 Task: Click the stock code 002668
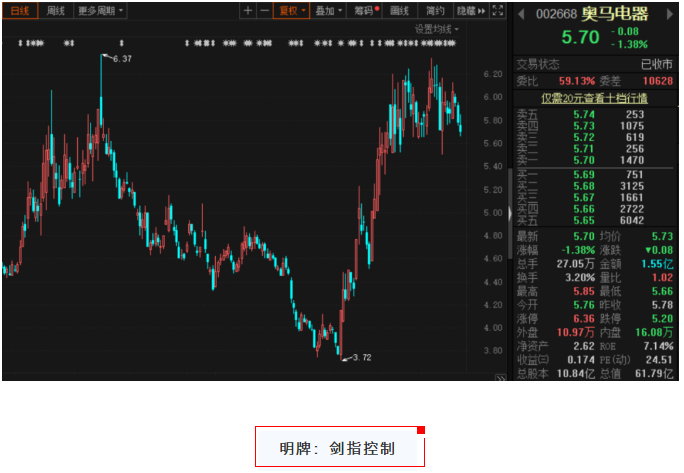(556, 14)
